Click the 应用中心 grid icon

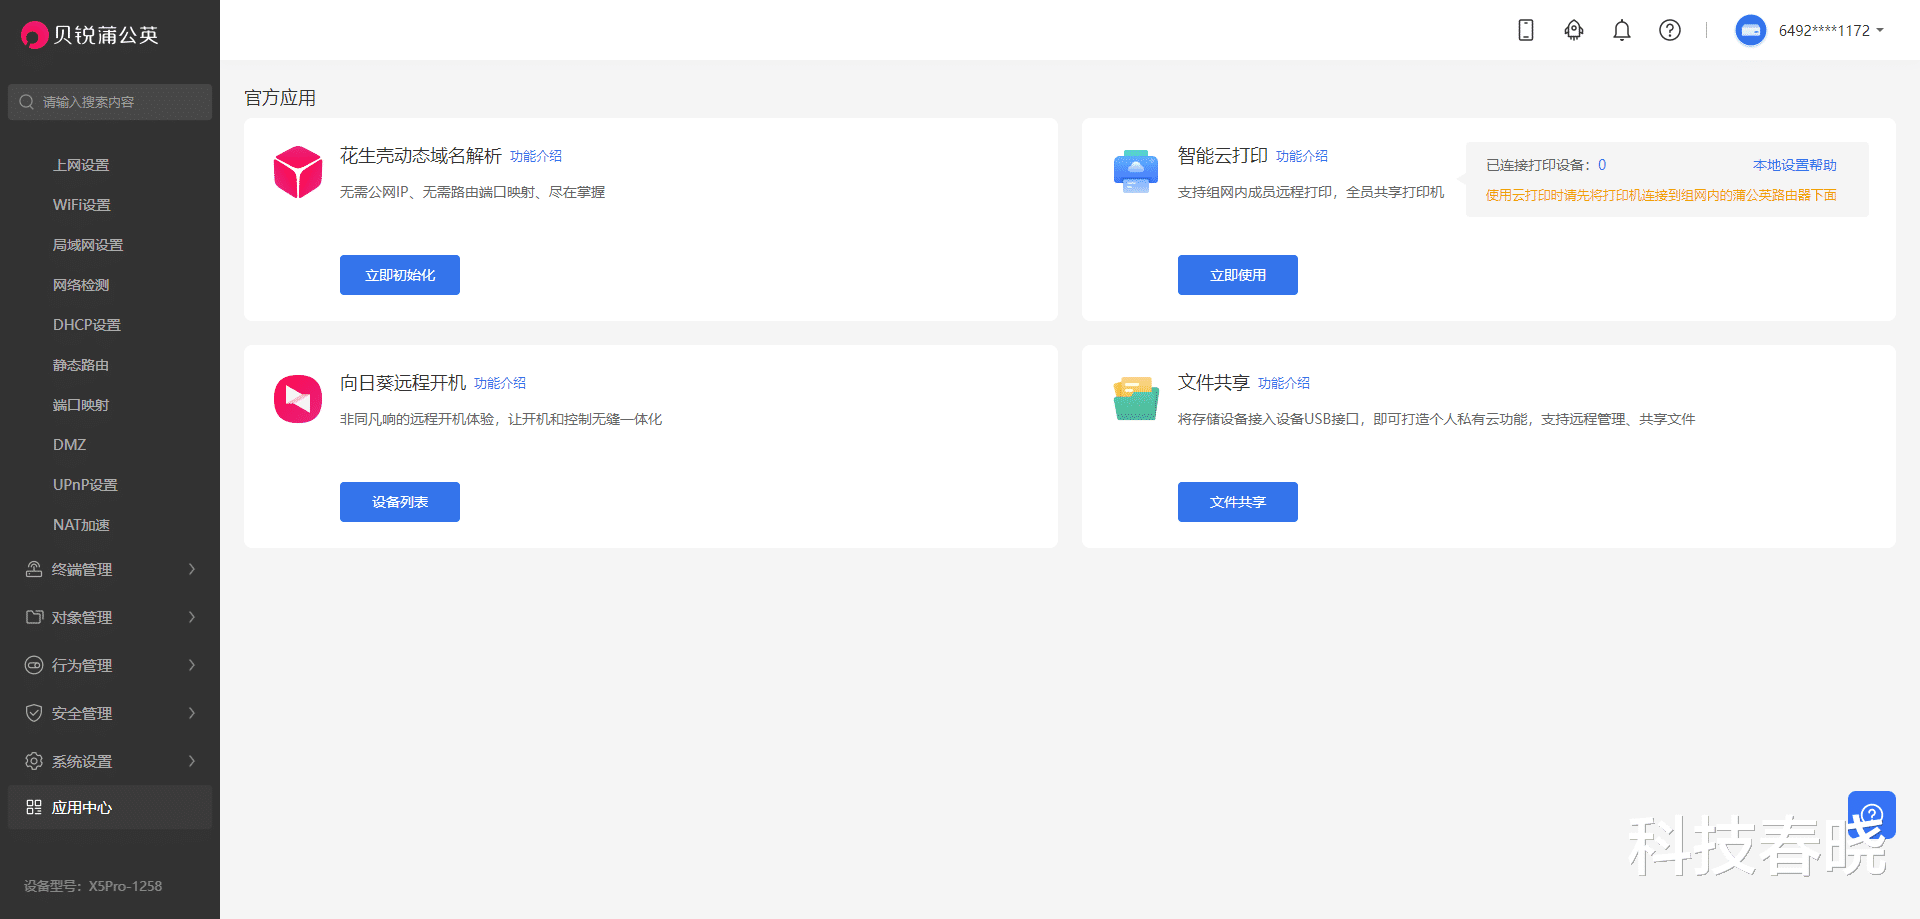pyautogui.click(x=34, y=807)
